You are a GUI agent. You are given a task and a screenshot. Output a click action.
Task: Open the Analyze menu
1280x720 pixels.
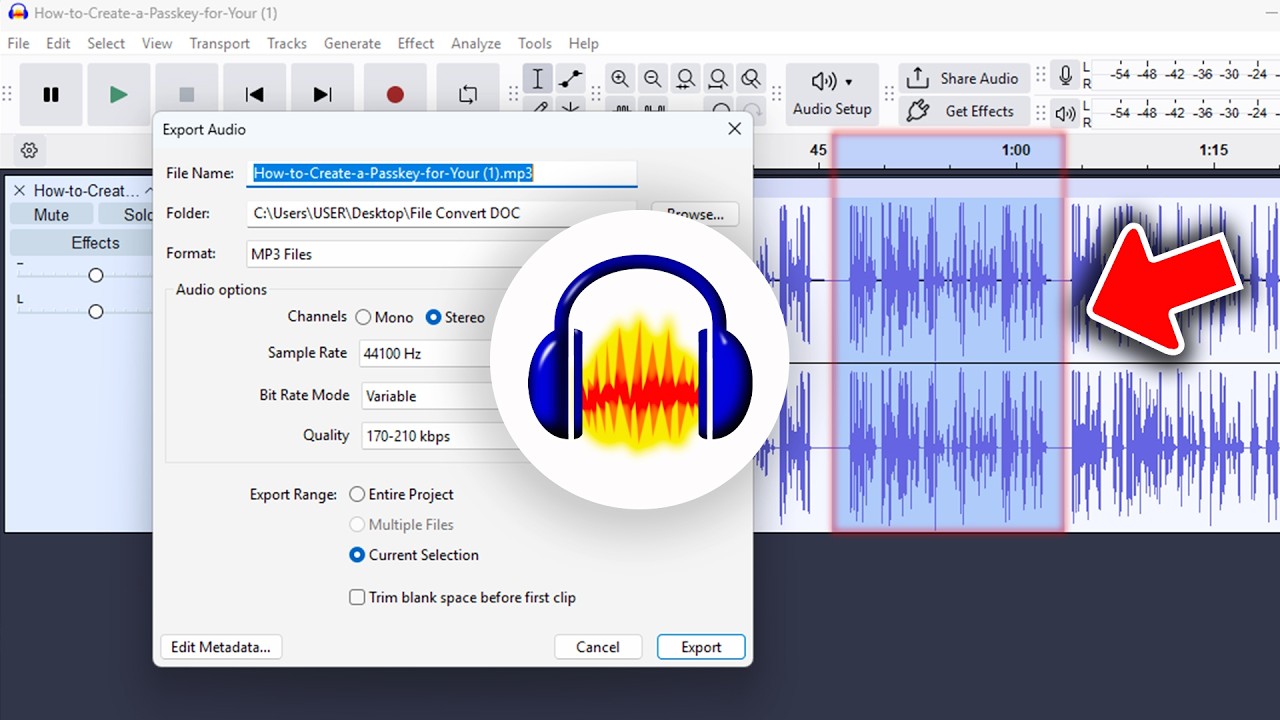[x=476, y=44]
